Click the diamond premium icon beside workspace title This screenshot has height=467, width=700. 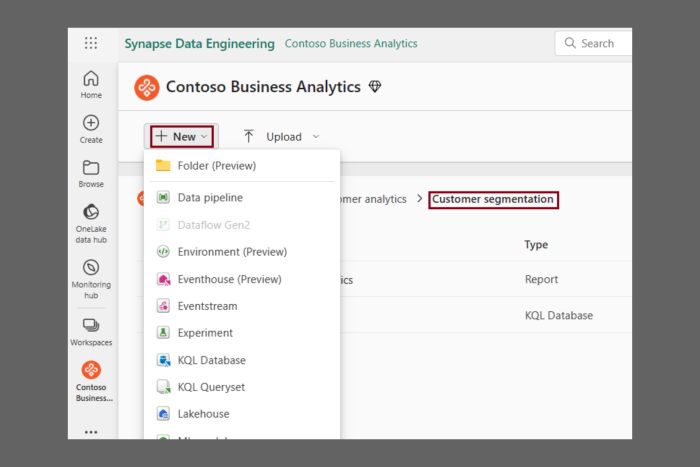(375, 87)
